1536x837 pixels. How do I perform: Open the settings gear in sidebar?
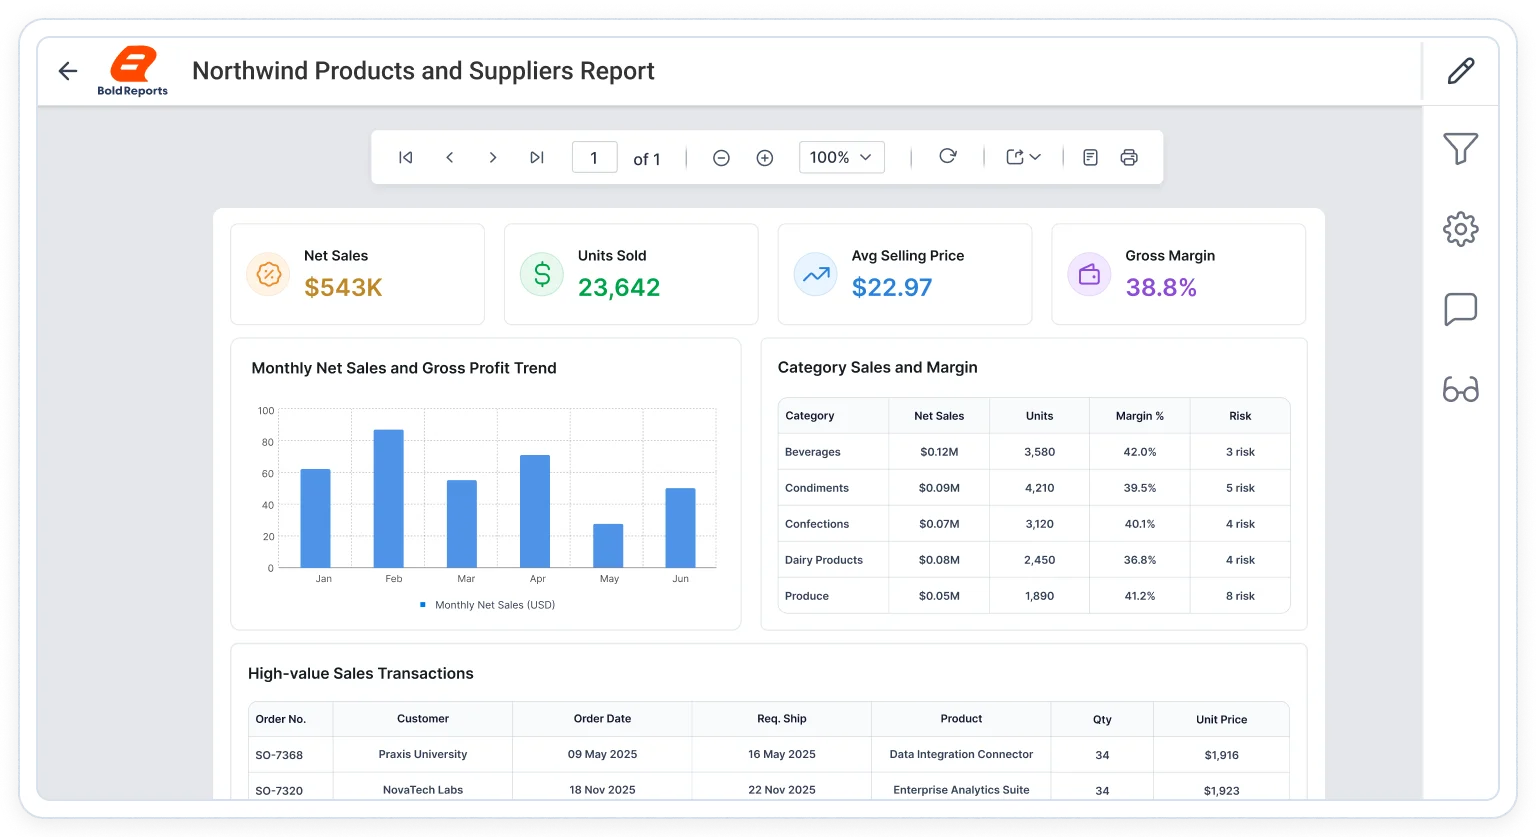click(1461, 229)
